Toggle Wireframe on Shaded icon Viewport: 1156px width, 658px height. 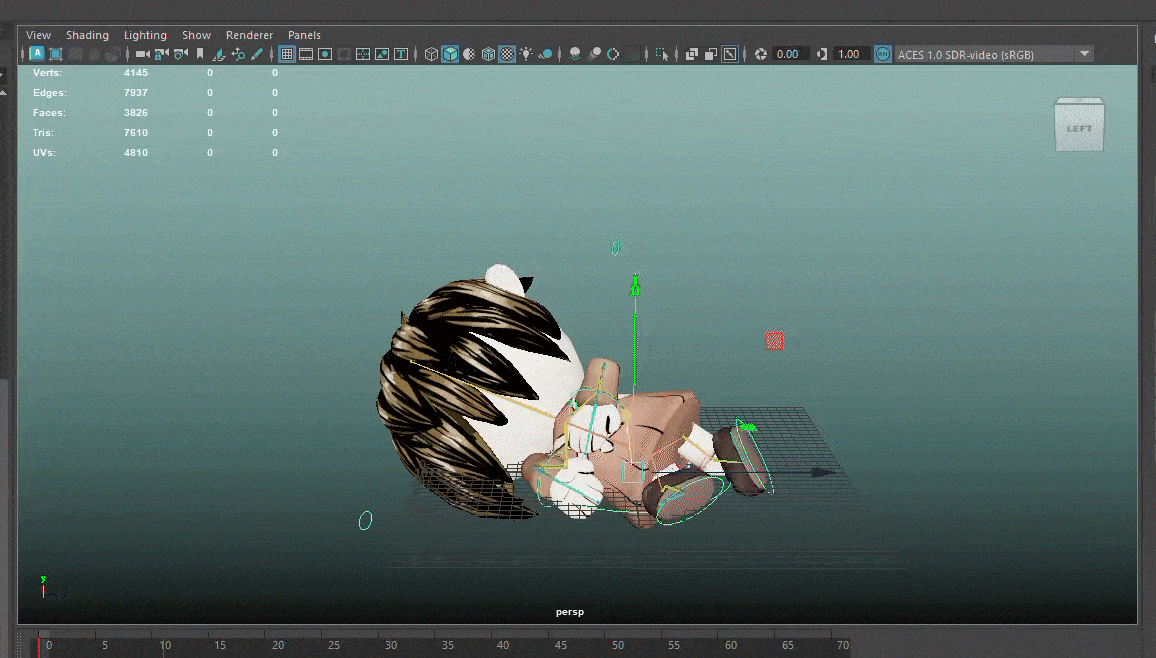point(488,54)
